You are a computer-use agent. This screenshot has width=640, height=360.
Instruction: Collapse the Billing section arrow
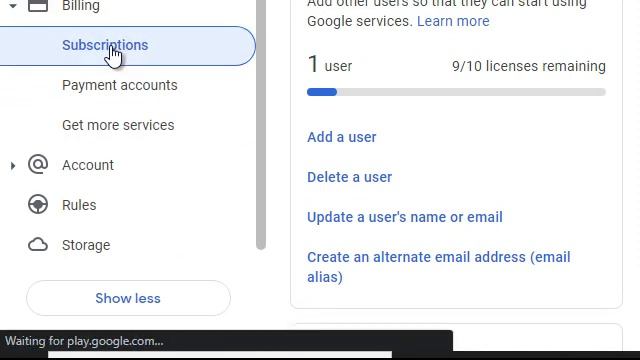[13, 6]
